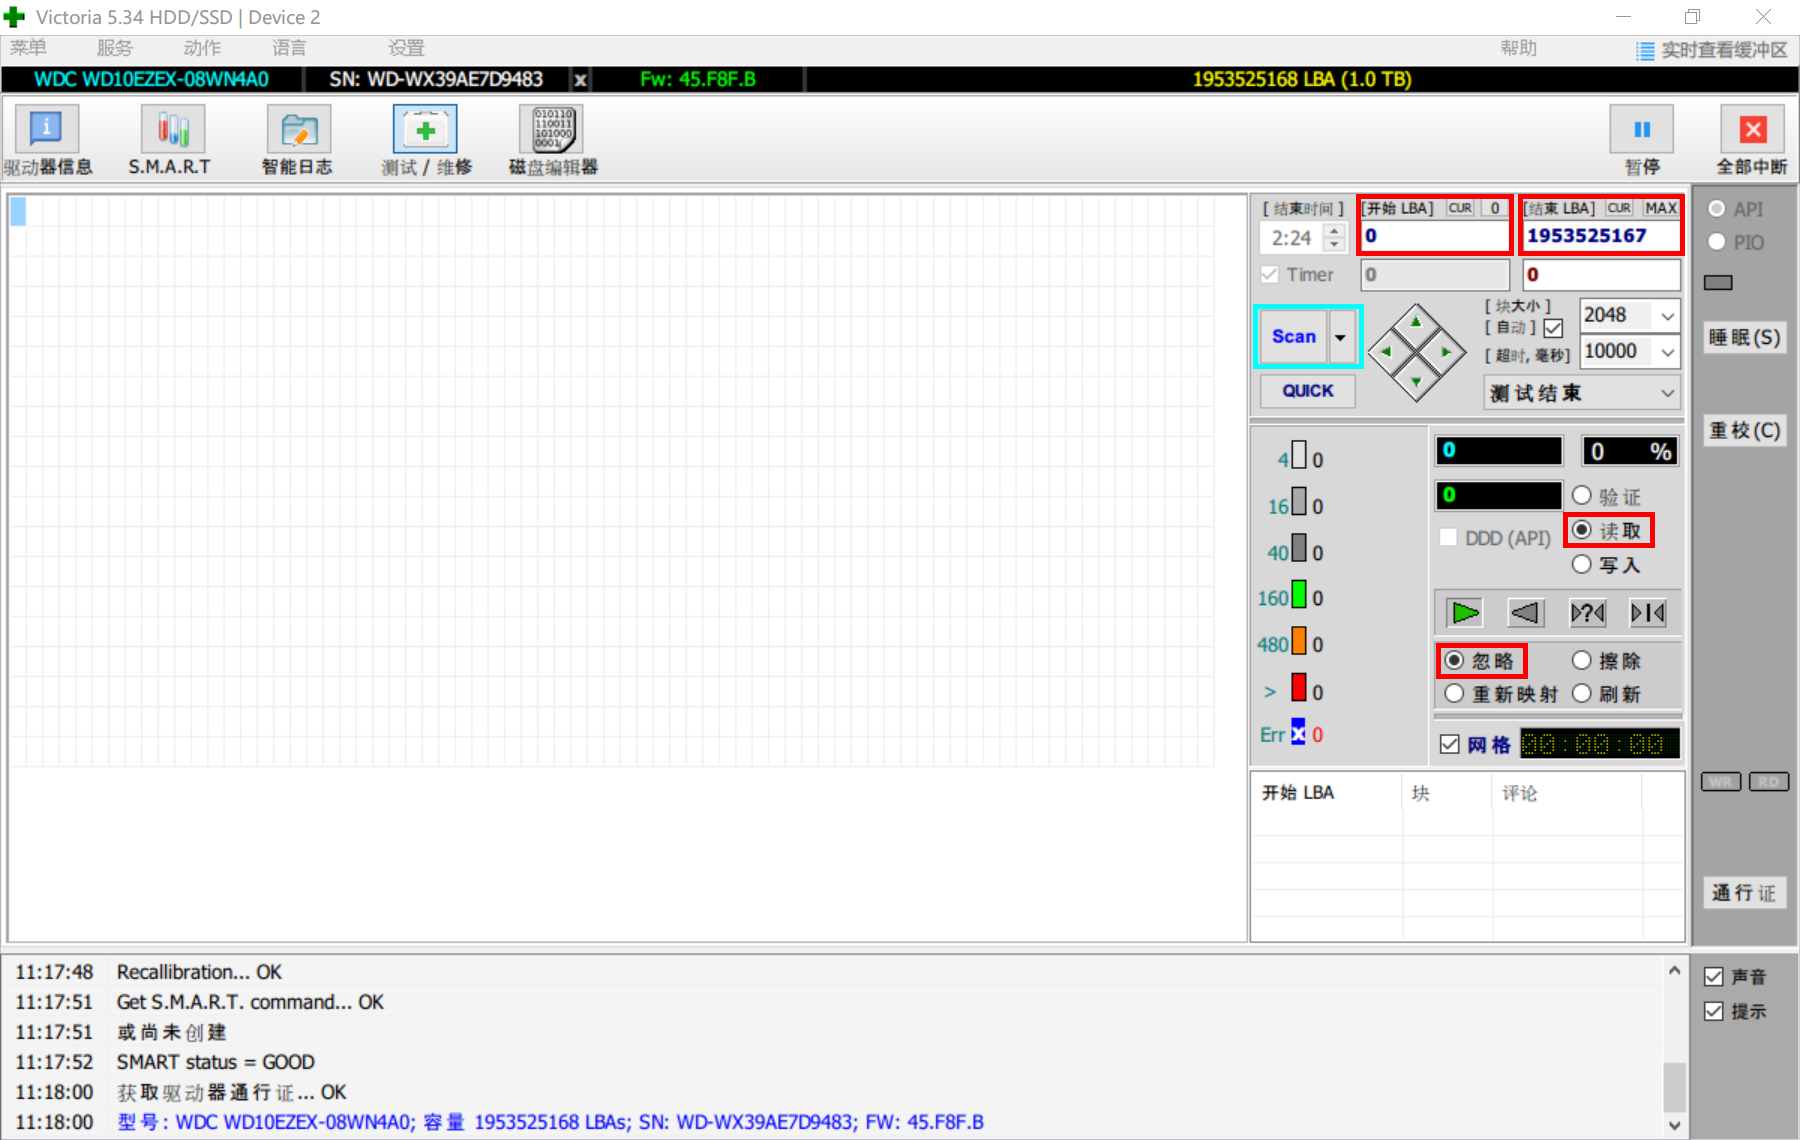Open the Actions (动作) menu
Image resolution: width=1800 pixels, height=1140 pixels.
(202, 48)
